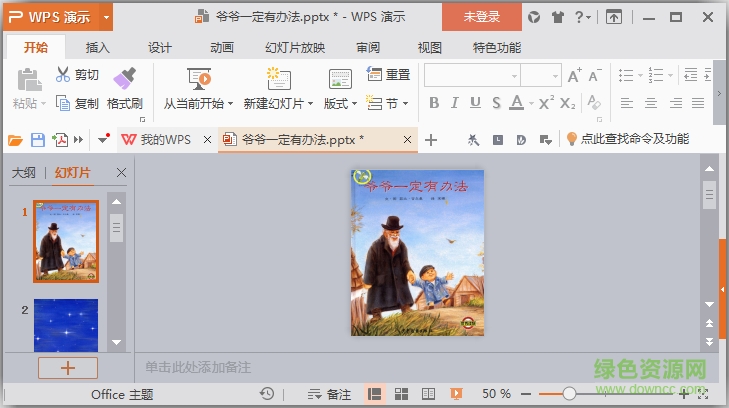Image resolution: width=729 pixels, height=408 pixels.
Task: Open paste options dropdown arrow
Action: [43, 103]
